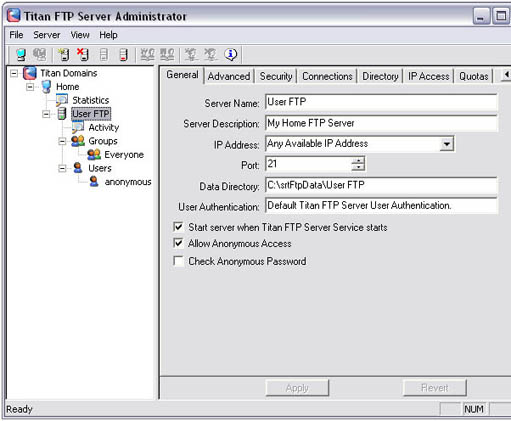511x421 pixels.
Task: Select the Statistics node in the tree
Action: click(91, 100)
